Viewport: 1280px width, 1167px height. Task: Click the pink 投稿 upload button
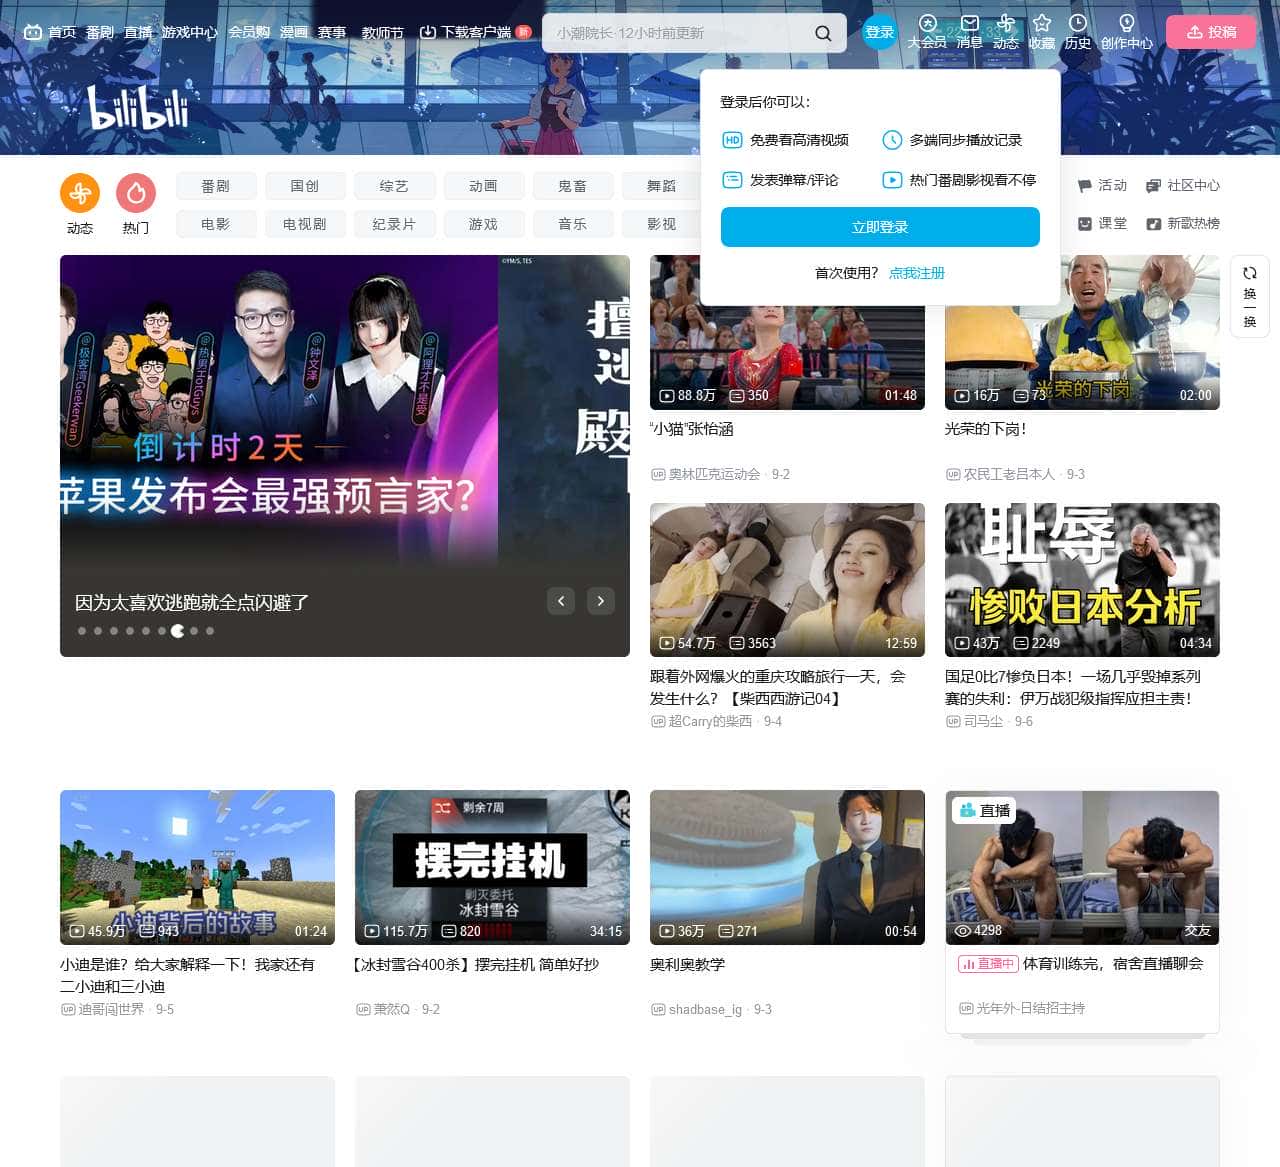tap(1211, 32)
